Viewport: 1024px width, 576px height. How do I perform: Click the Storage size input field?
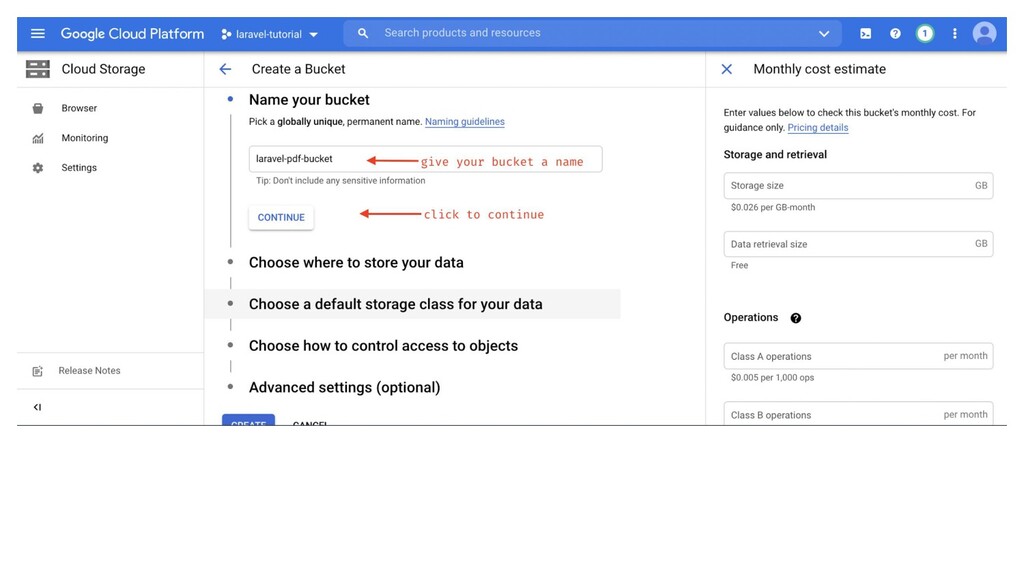tap(850, 186)
